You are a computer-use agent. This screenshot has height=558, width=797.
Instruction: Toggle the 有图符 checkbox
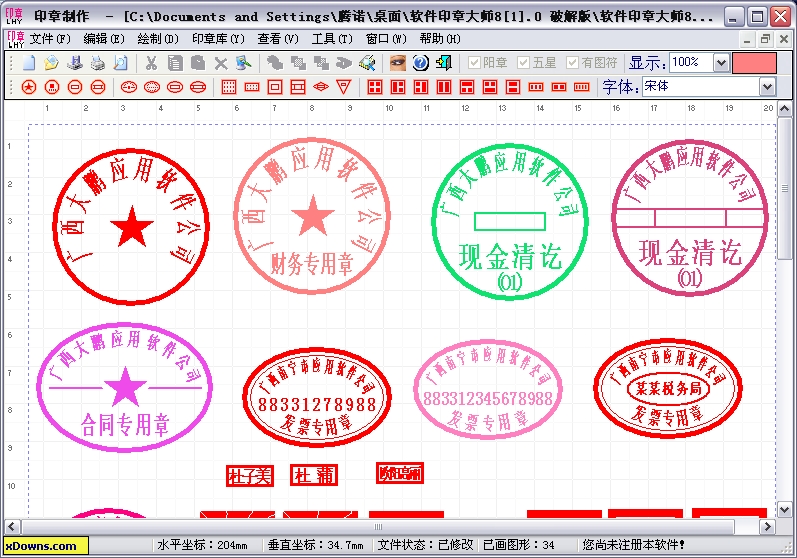[573, 62]
